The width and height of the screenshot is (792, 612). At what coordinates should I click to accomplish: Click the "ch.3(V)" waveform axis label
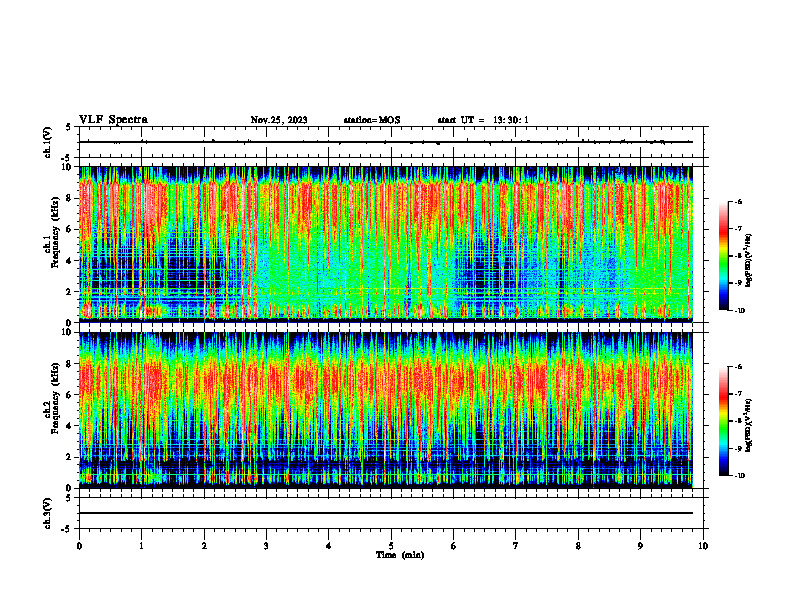(48, 513)
